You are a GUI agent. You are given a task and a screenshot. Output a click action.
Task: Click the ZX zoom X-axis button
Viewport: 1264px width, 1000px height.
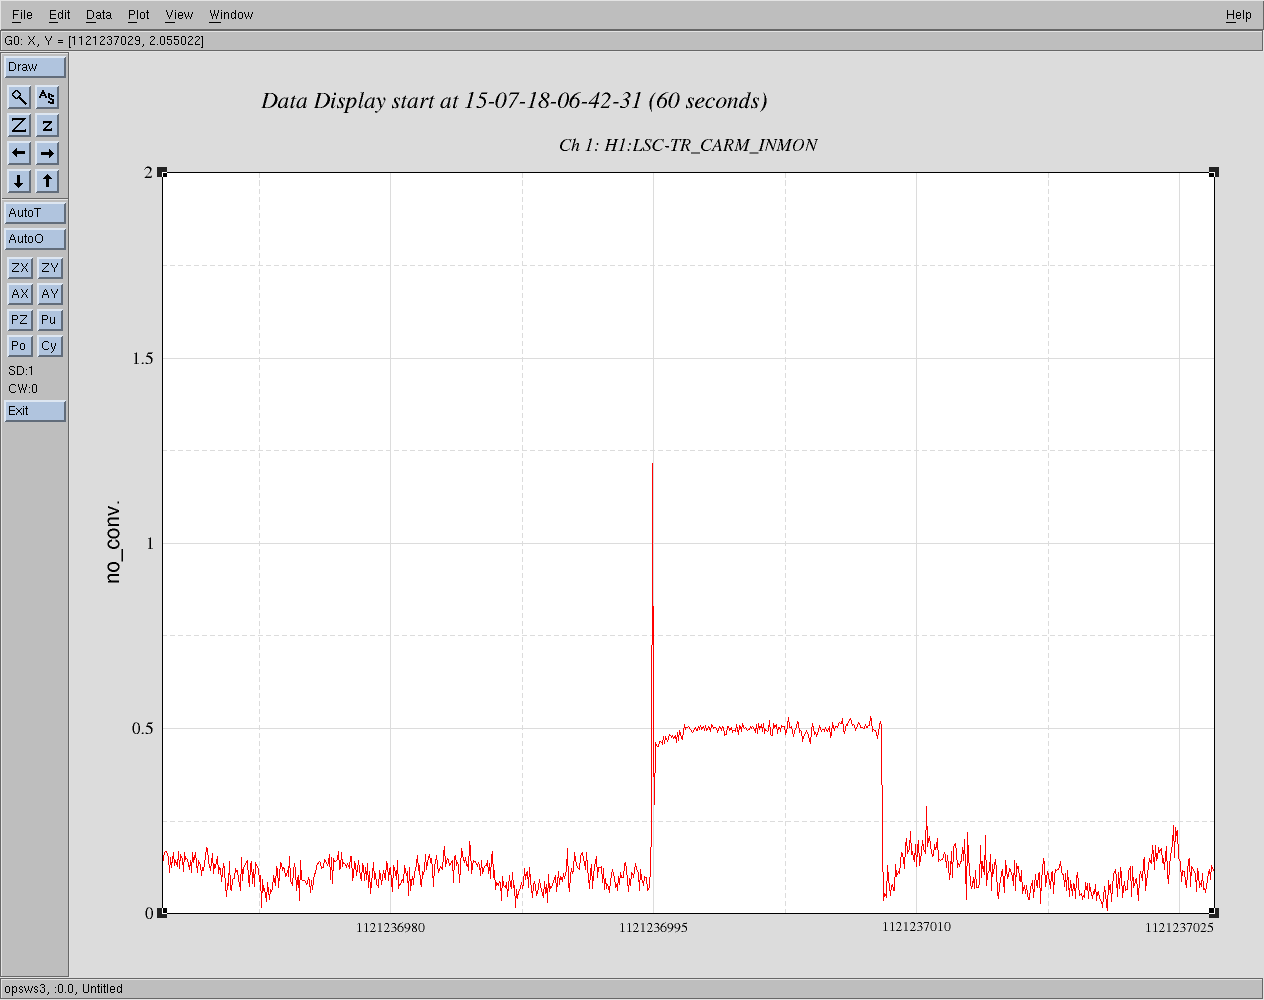point(19,268)
